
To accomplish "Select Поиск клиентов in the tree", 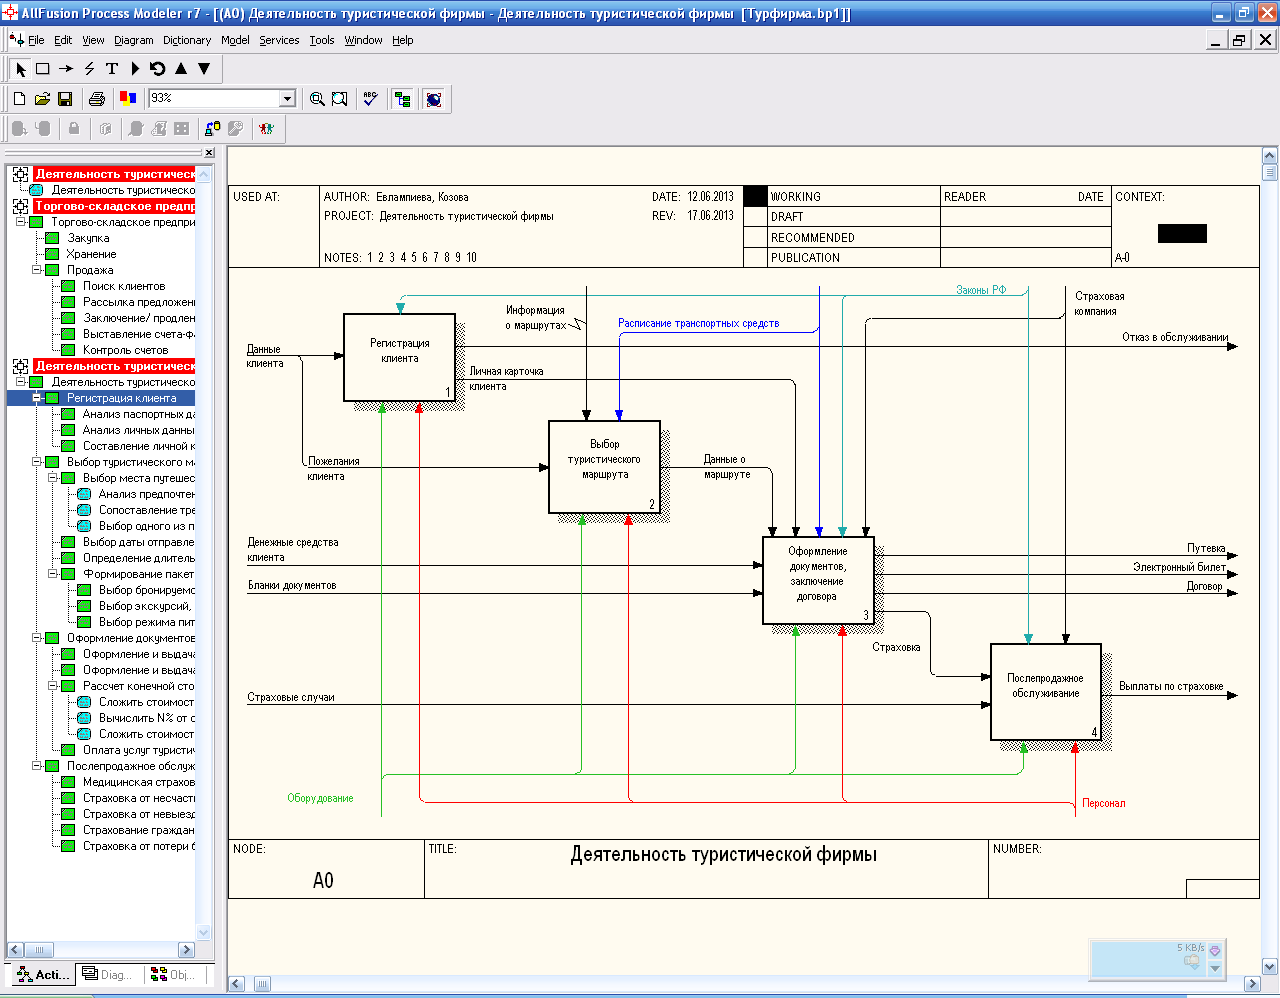I will [124, 286].
